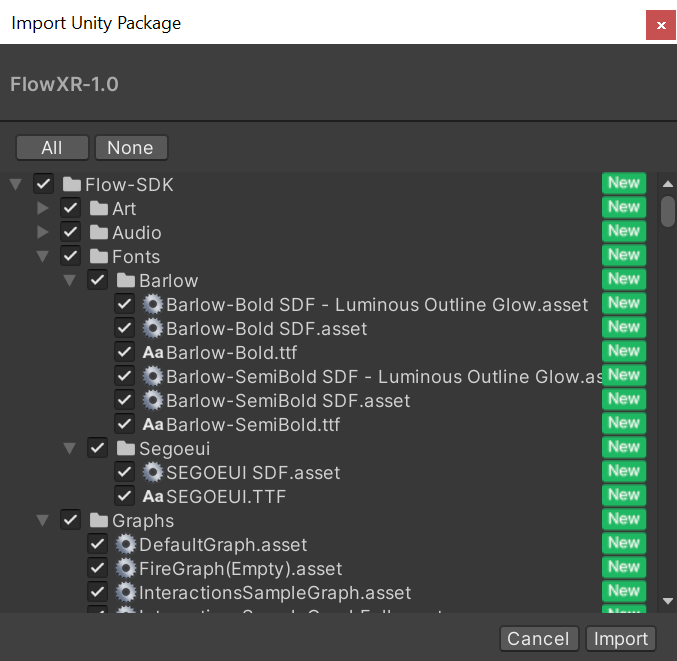This screenshot has height=661, width=677.
Task: Click the Aa font icon for SEGOEUI.TTF
Action: [x=153, y=497]
